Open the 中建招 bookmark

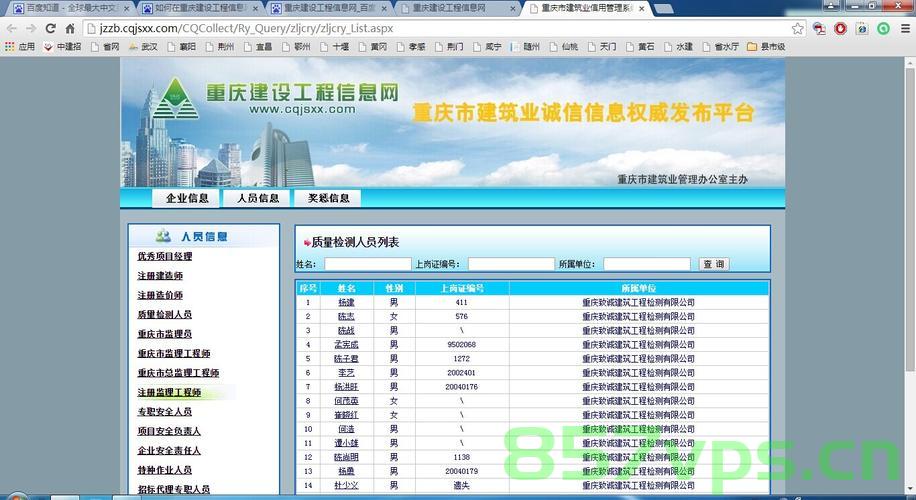pyautogui.click(x=62, y=47)
